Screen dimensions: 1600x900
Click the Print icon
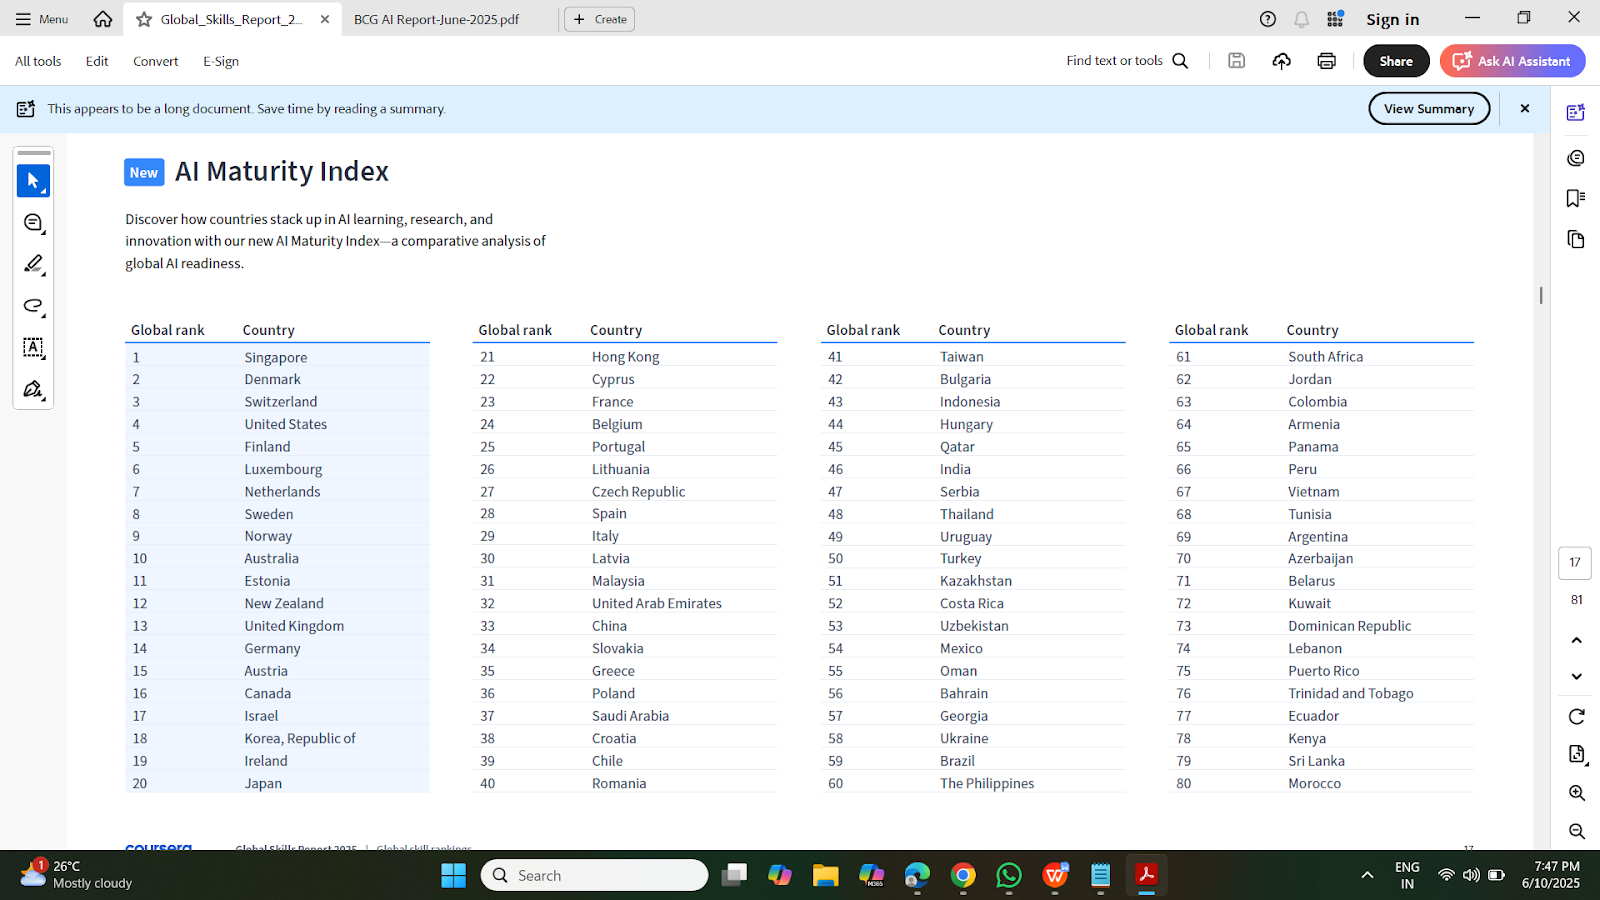pyautogui.click(x=1327, y=61)
